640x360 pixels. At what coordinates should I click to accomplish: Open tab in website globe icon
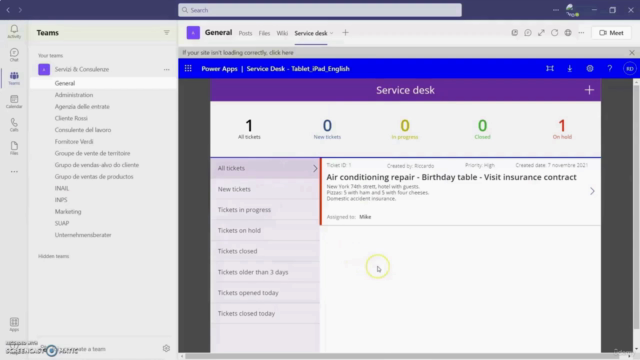(568, 33)
